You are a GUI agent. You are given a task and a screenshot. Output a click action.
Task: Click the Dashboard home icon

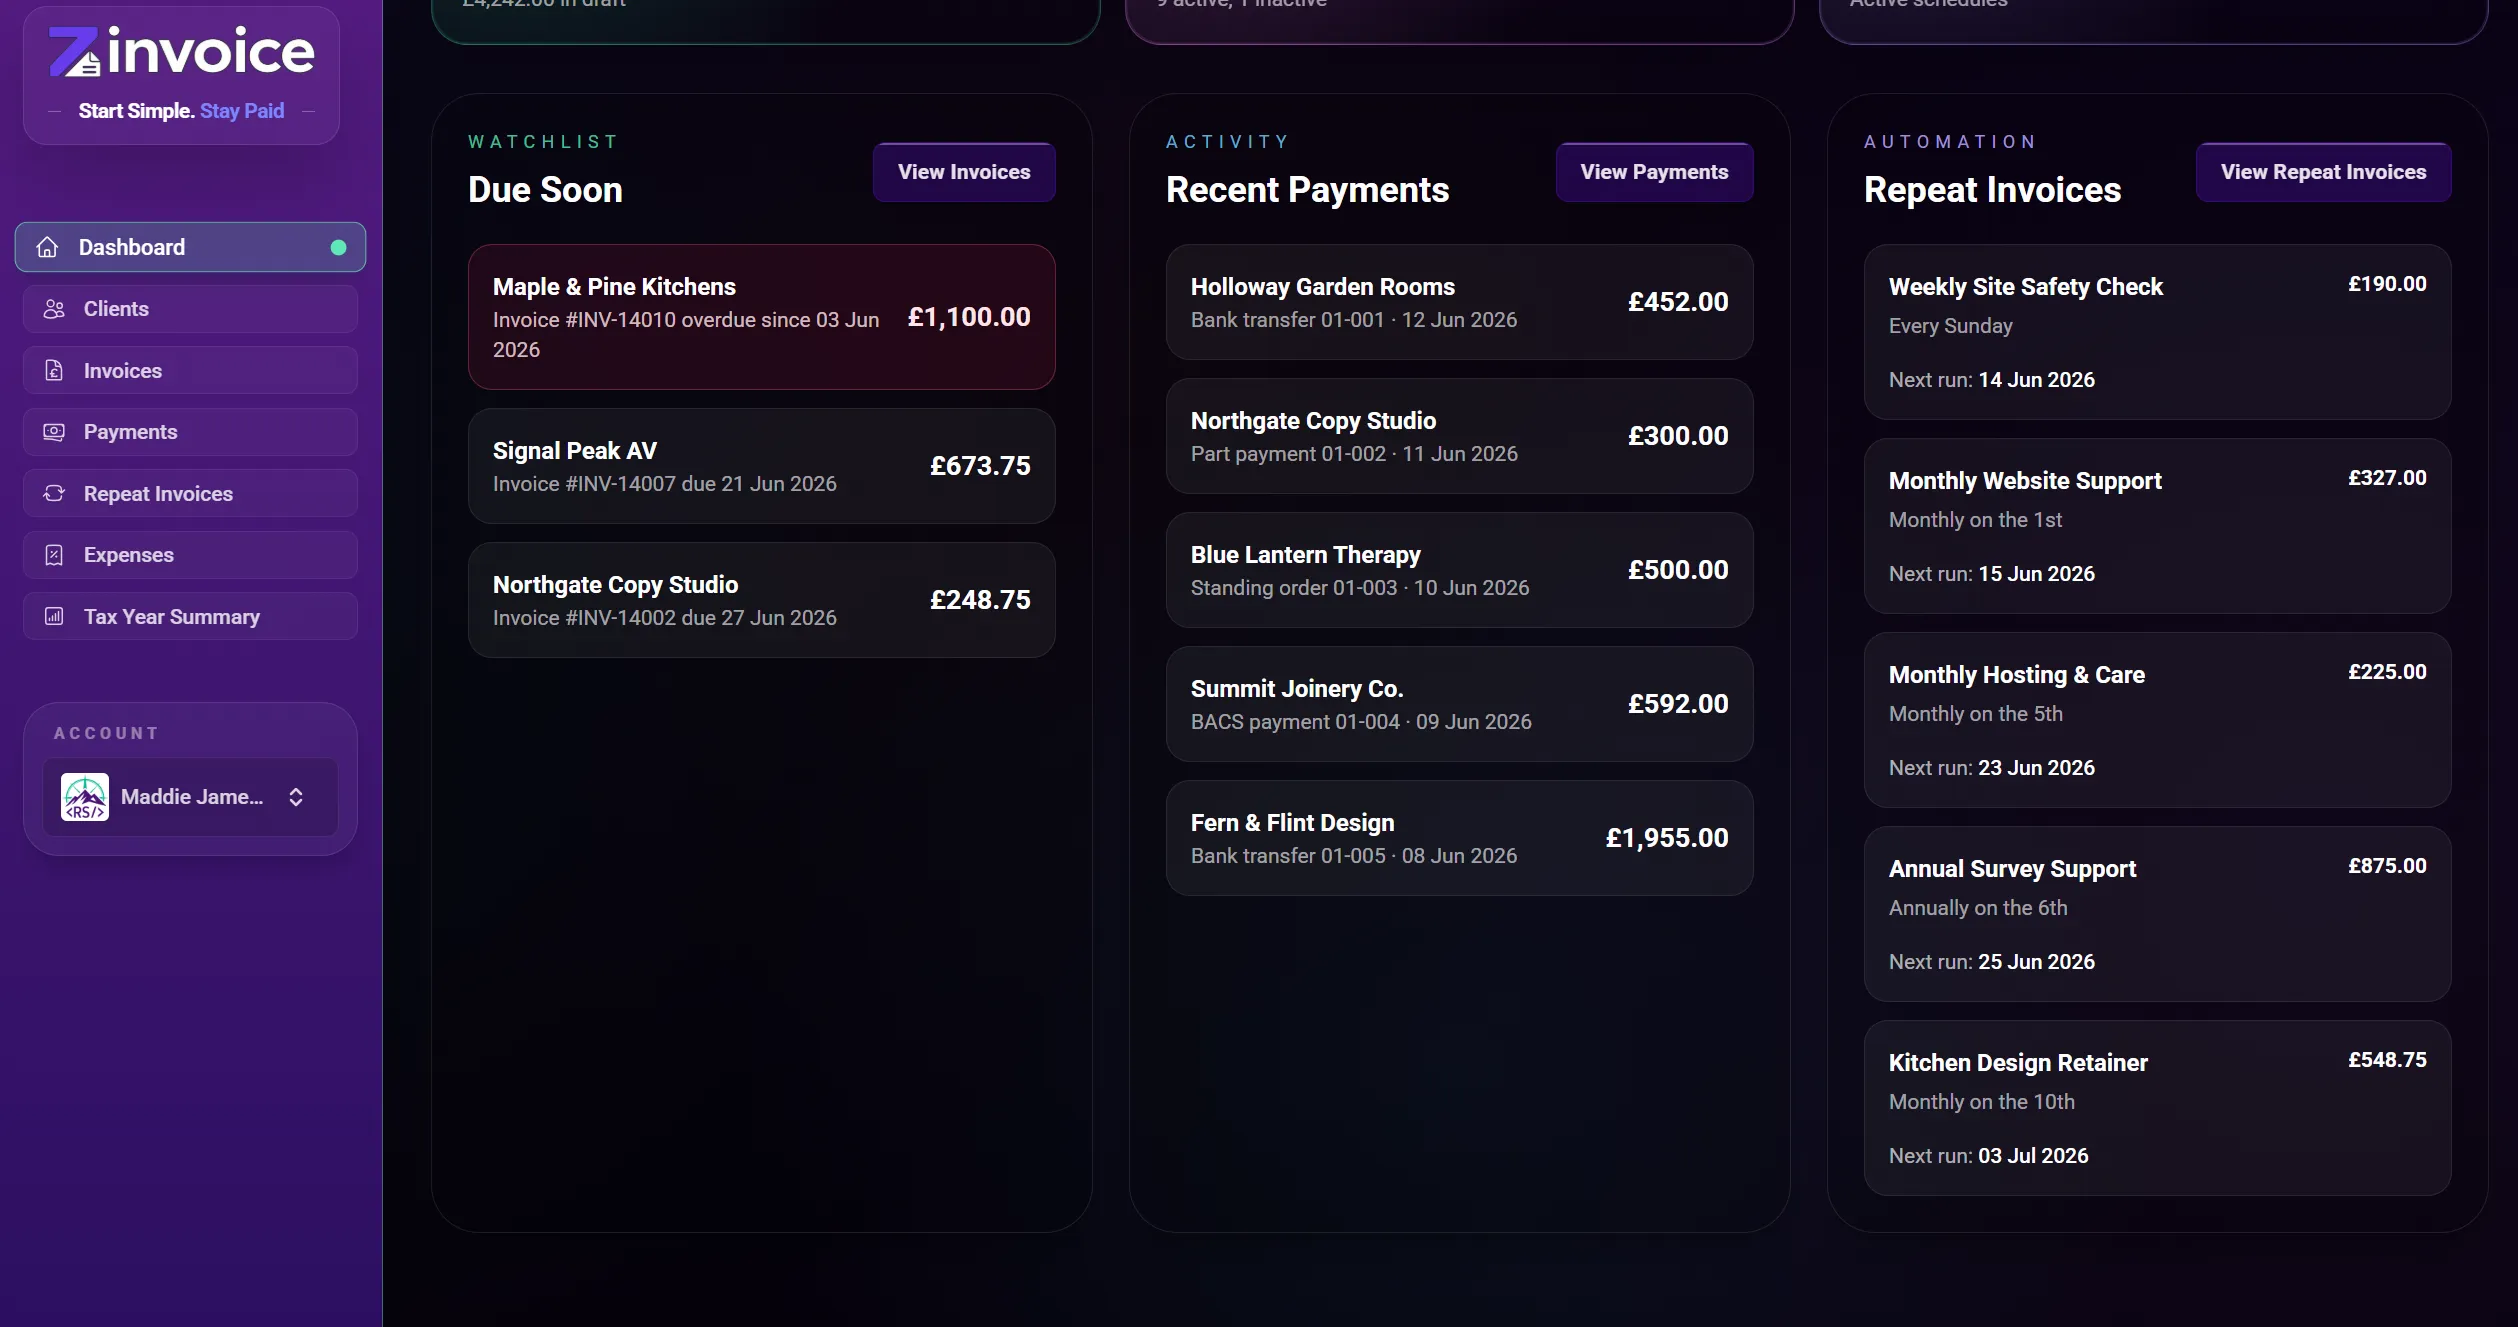tap(47, 247)
